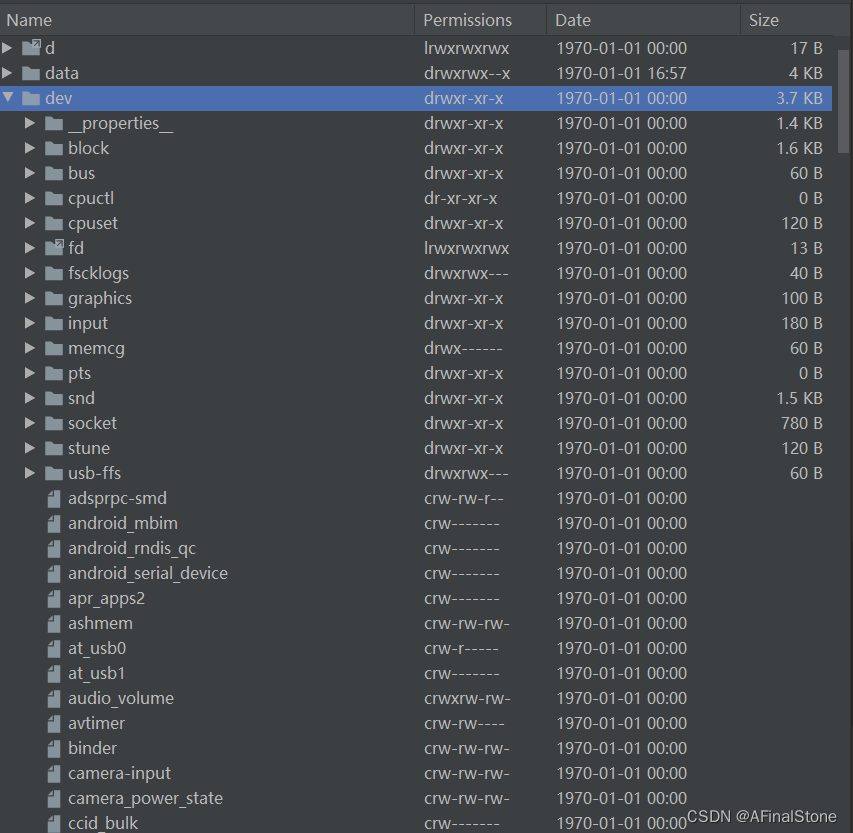
Task: Expand the graphics folder arrow
Action: point(30,298)
